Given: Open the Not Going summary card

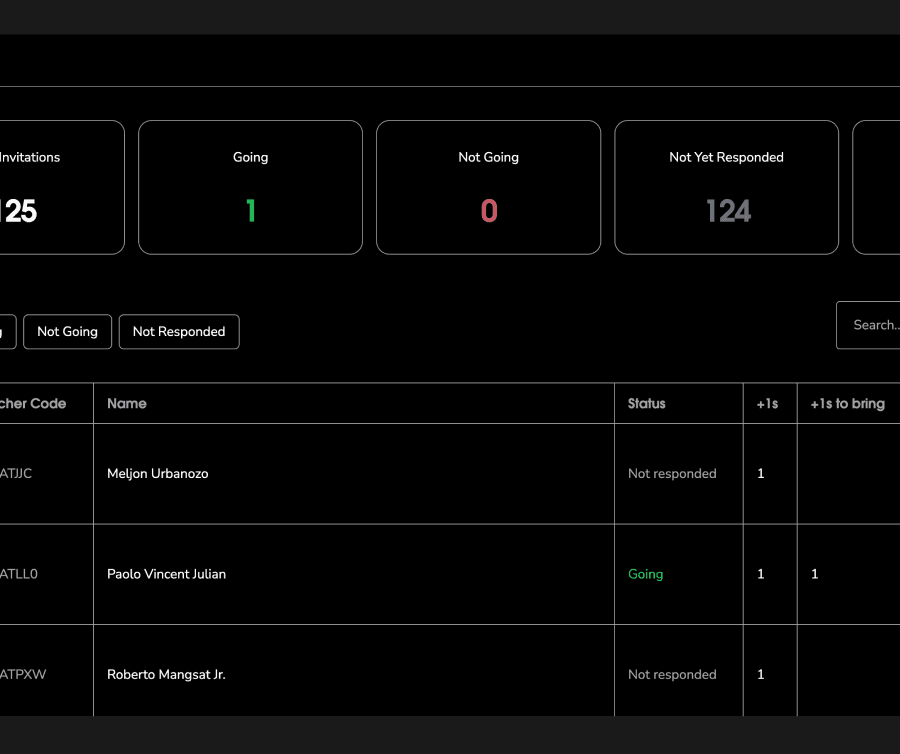Looking at the screenshot, I should (x=488, y=187).
